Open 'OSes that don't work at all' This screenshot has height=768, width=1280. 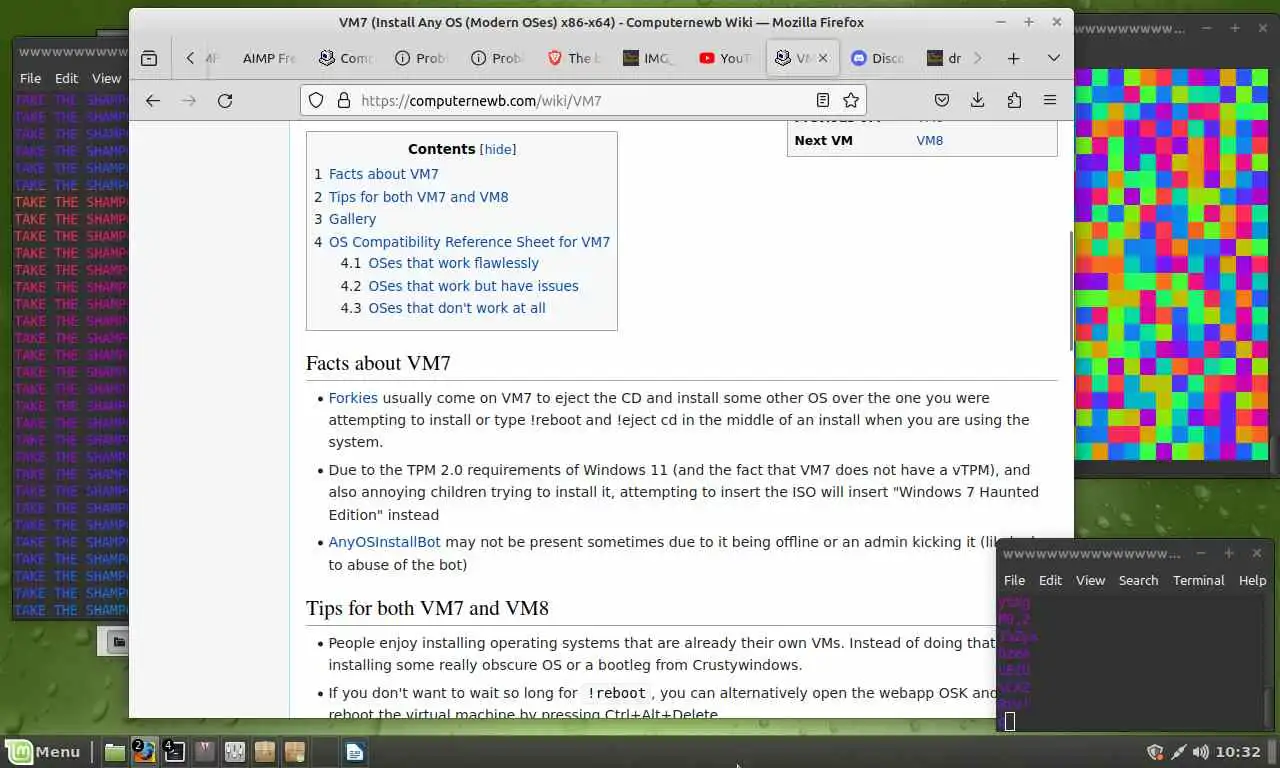pos(457,308)
